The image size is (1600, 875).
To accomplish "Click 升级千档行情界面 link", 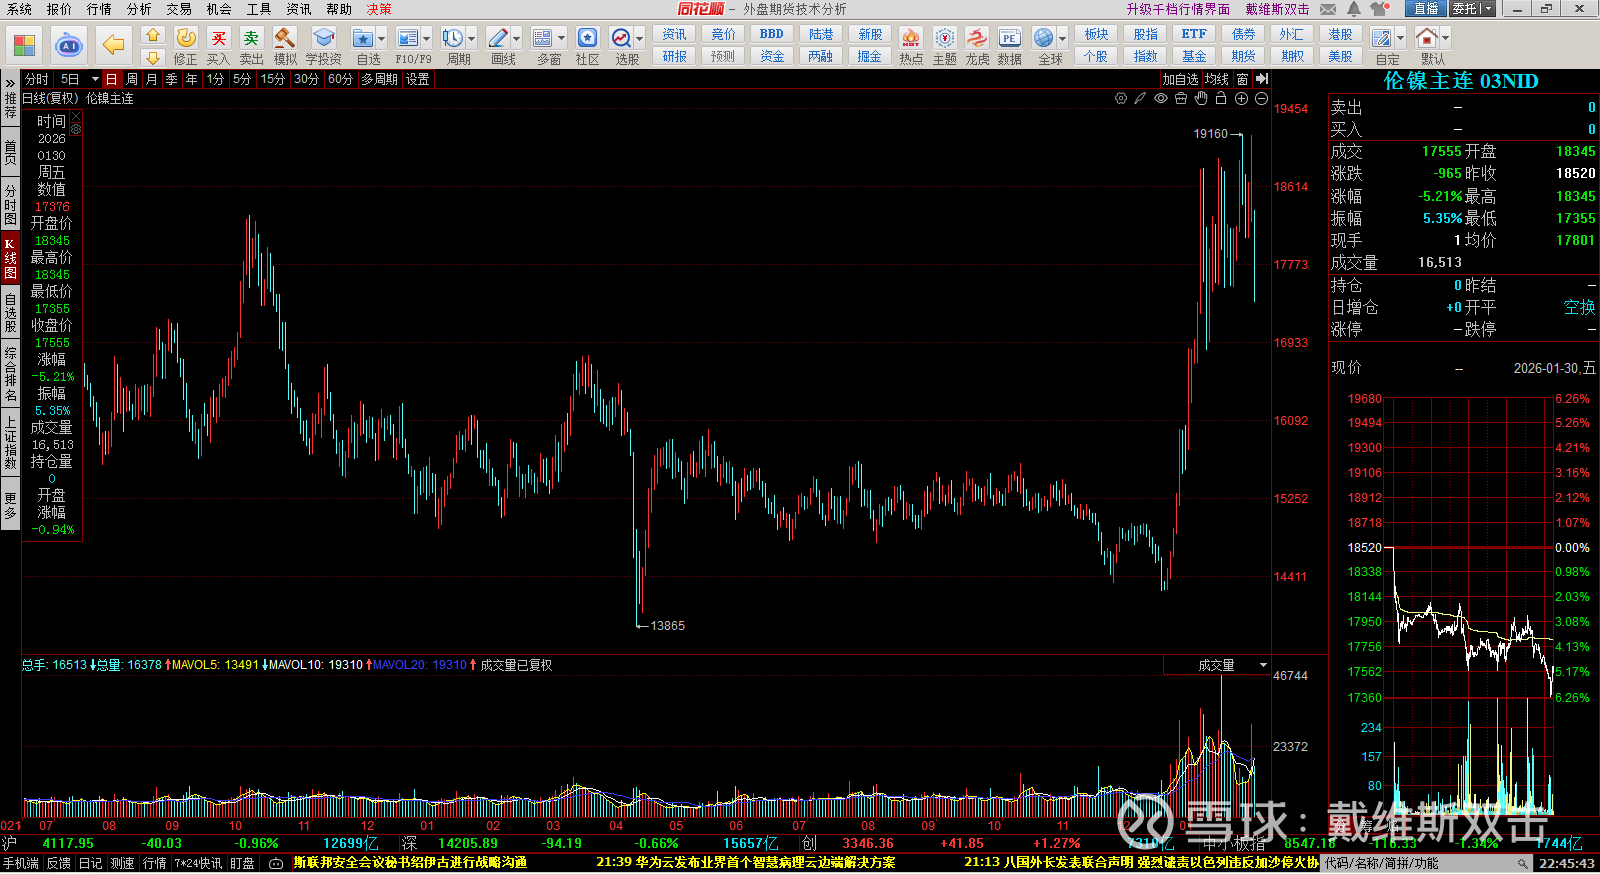I will click(1178, 9).
